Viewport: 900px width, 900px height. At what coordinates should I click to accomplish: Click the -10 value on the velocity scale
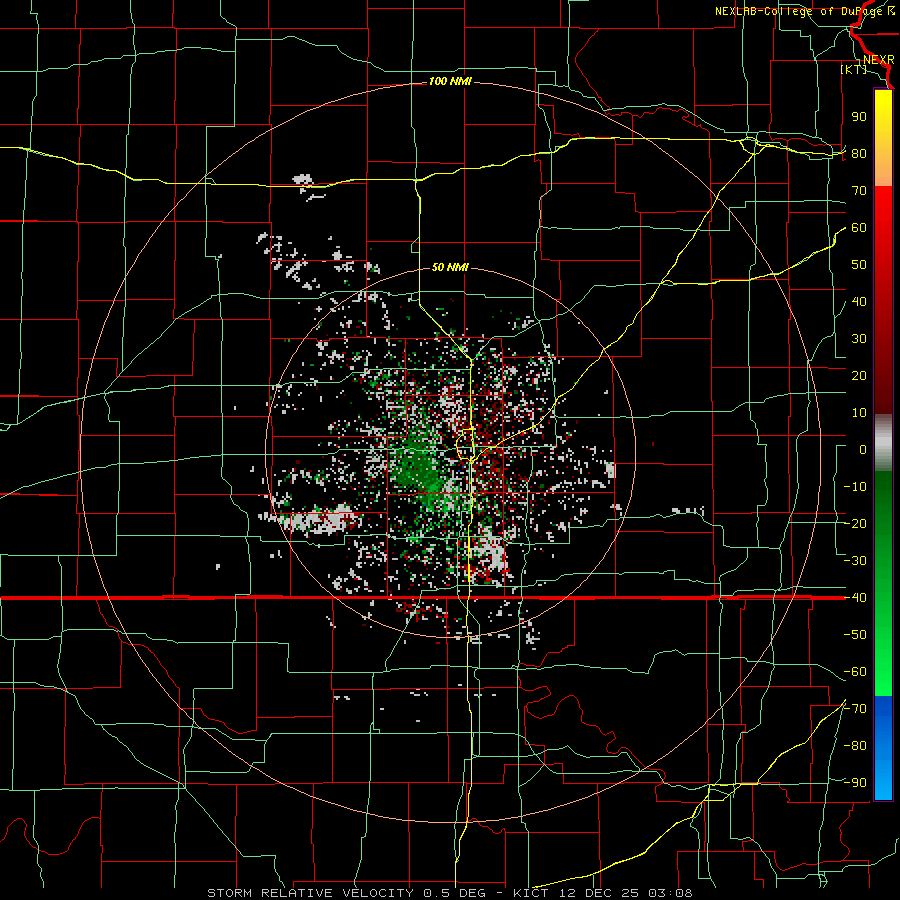(x=855, y=487)
